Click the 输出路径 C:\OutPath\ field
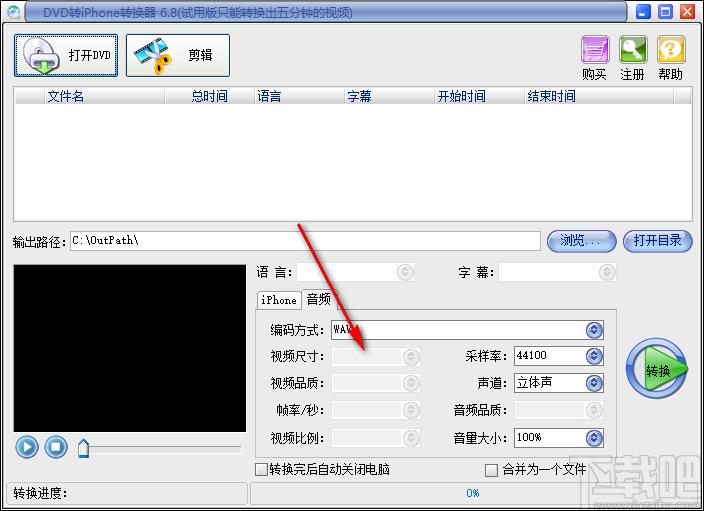 click(x=305, y=241)
